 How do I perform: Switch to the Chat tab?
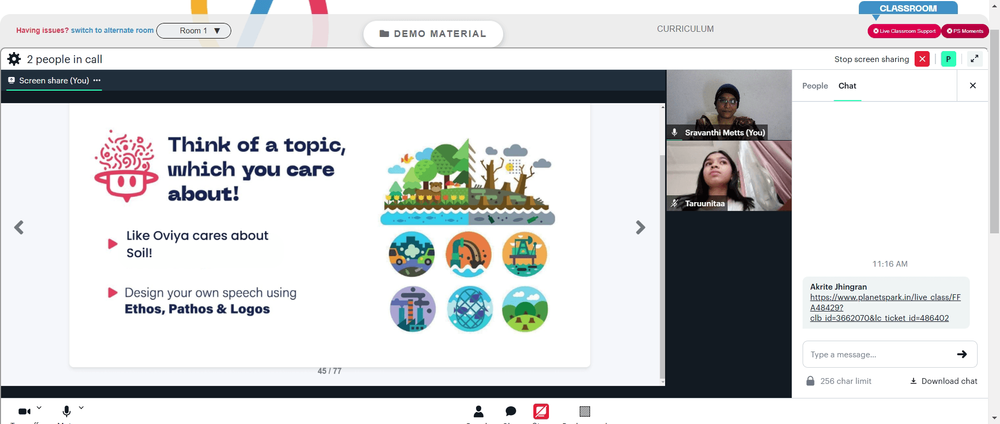[x=847, y=85]
